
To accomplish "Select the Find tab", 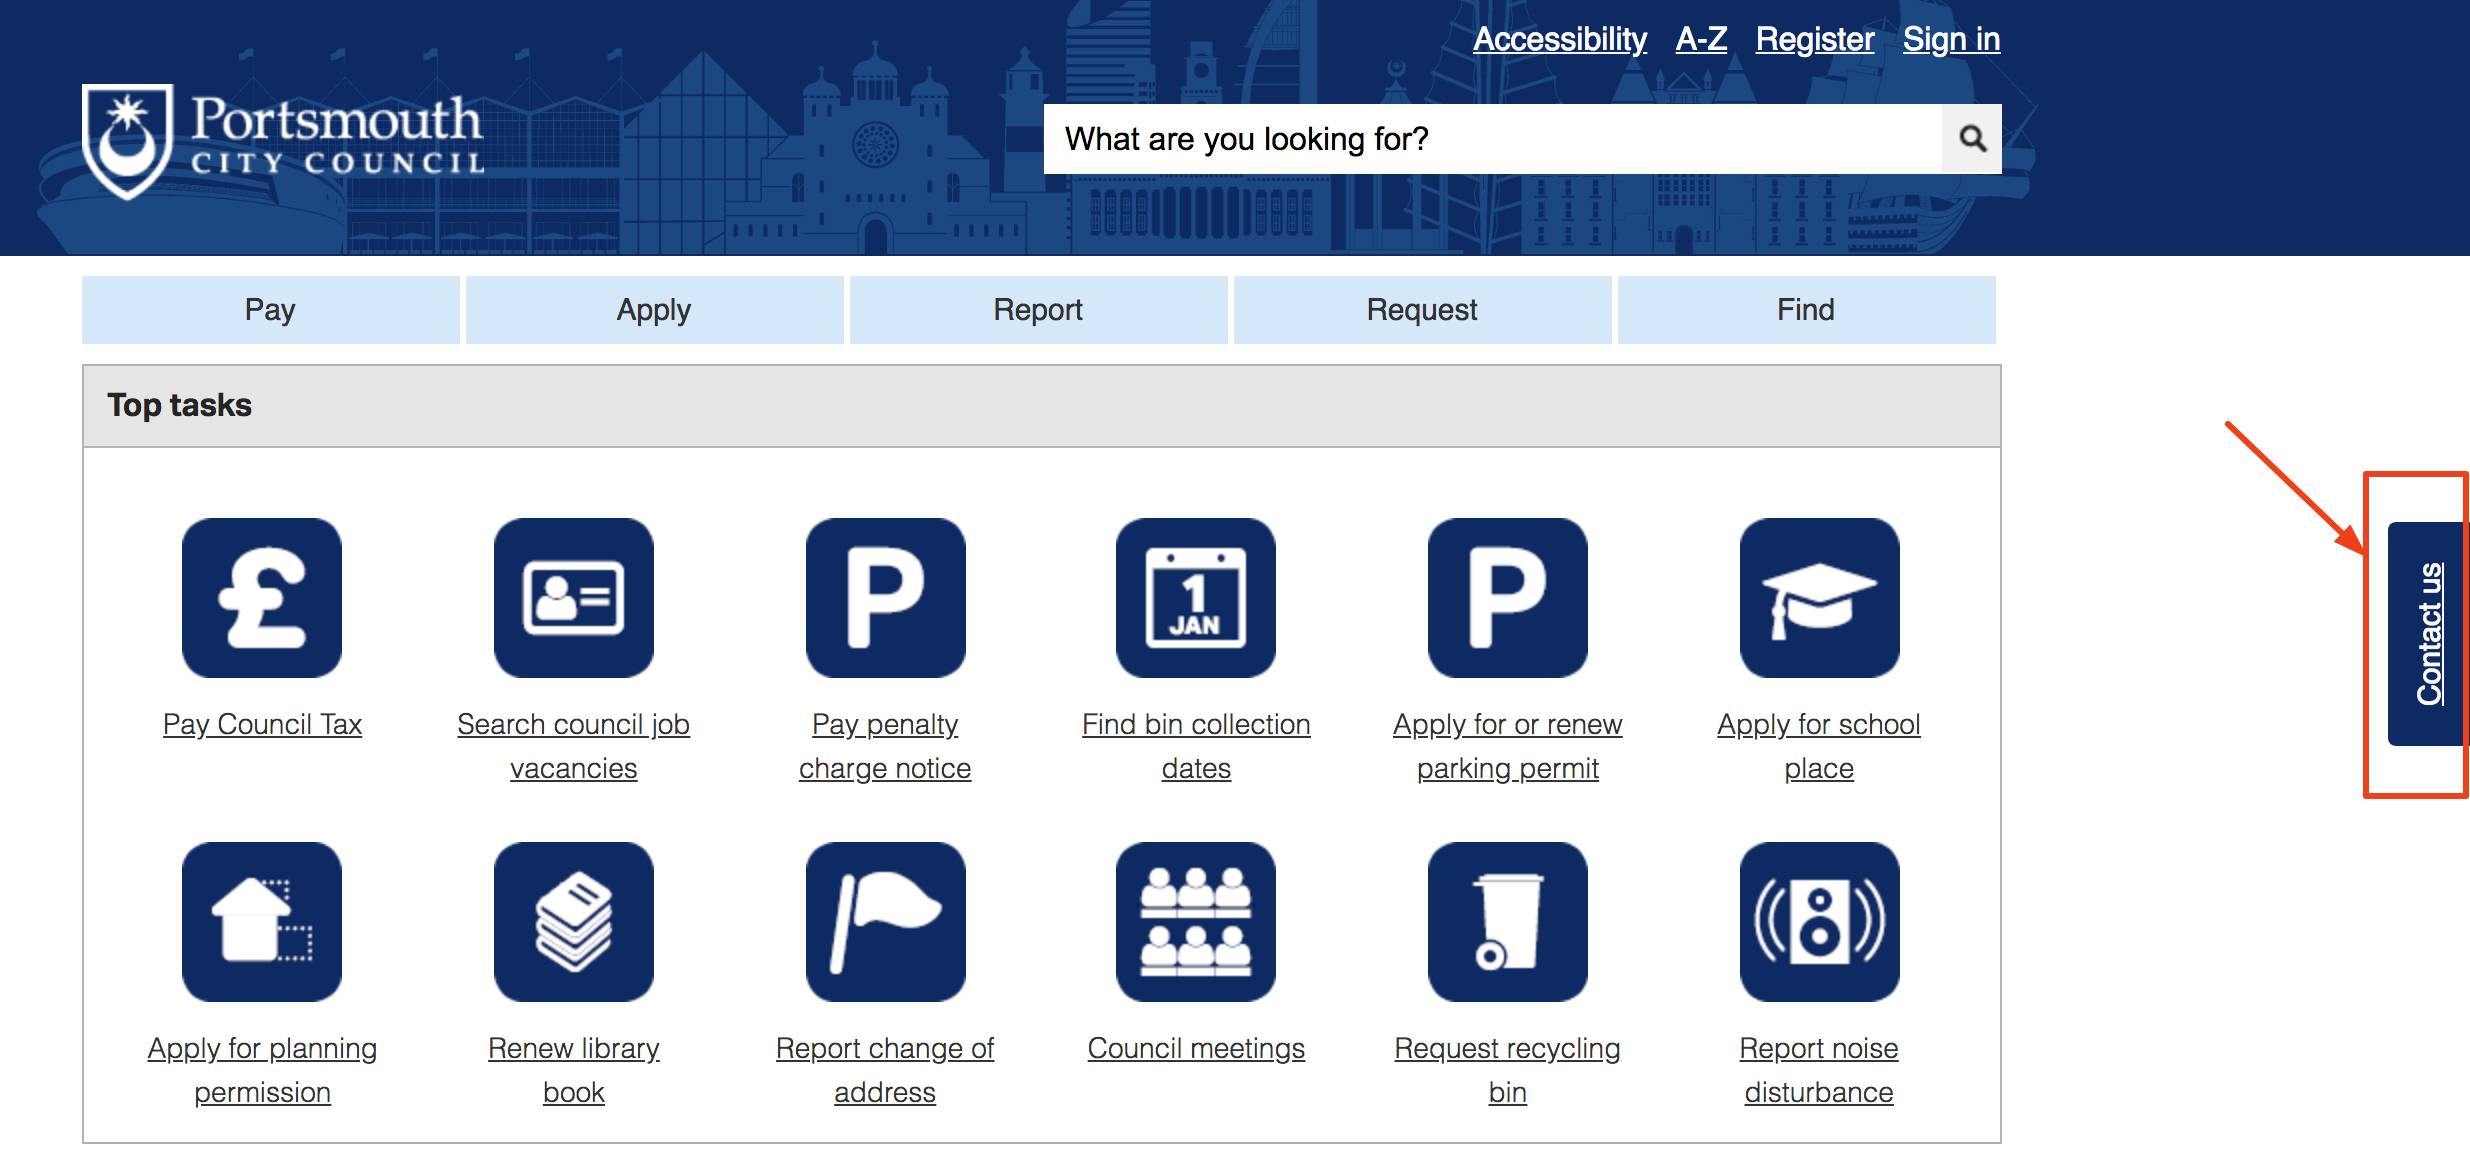I will 1806,310.
